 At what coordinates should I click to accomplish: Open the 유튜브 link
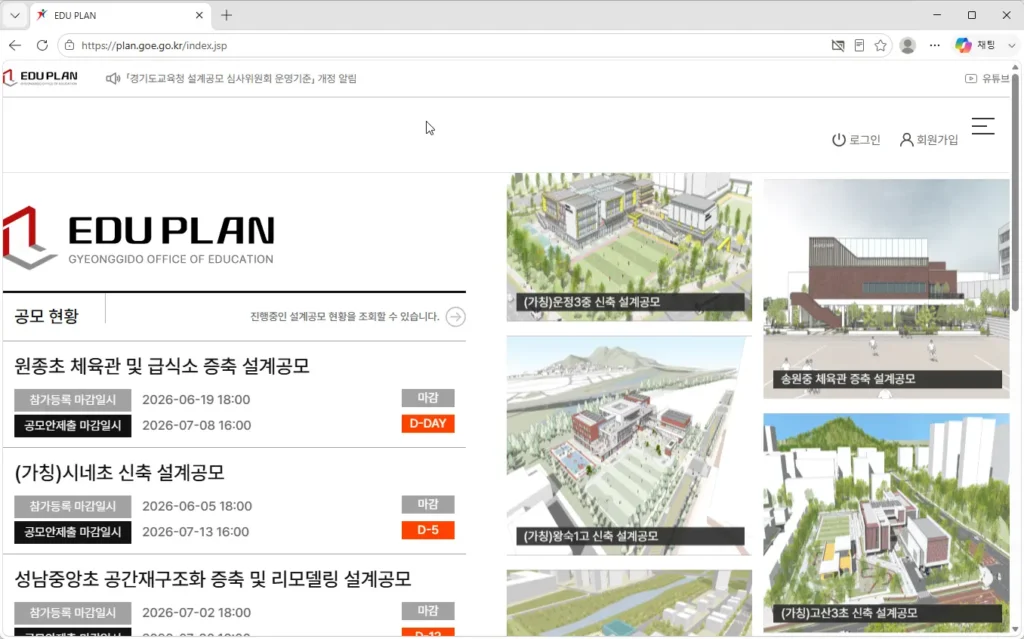pos(987,78)
